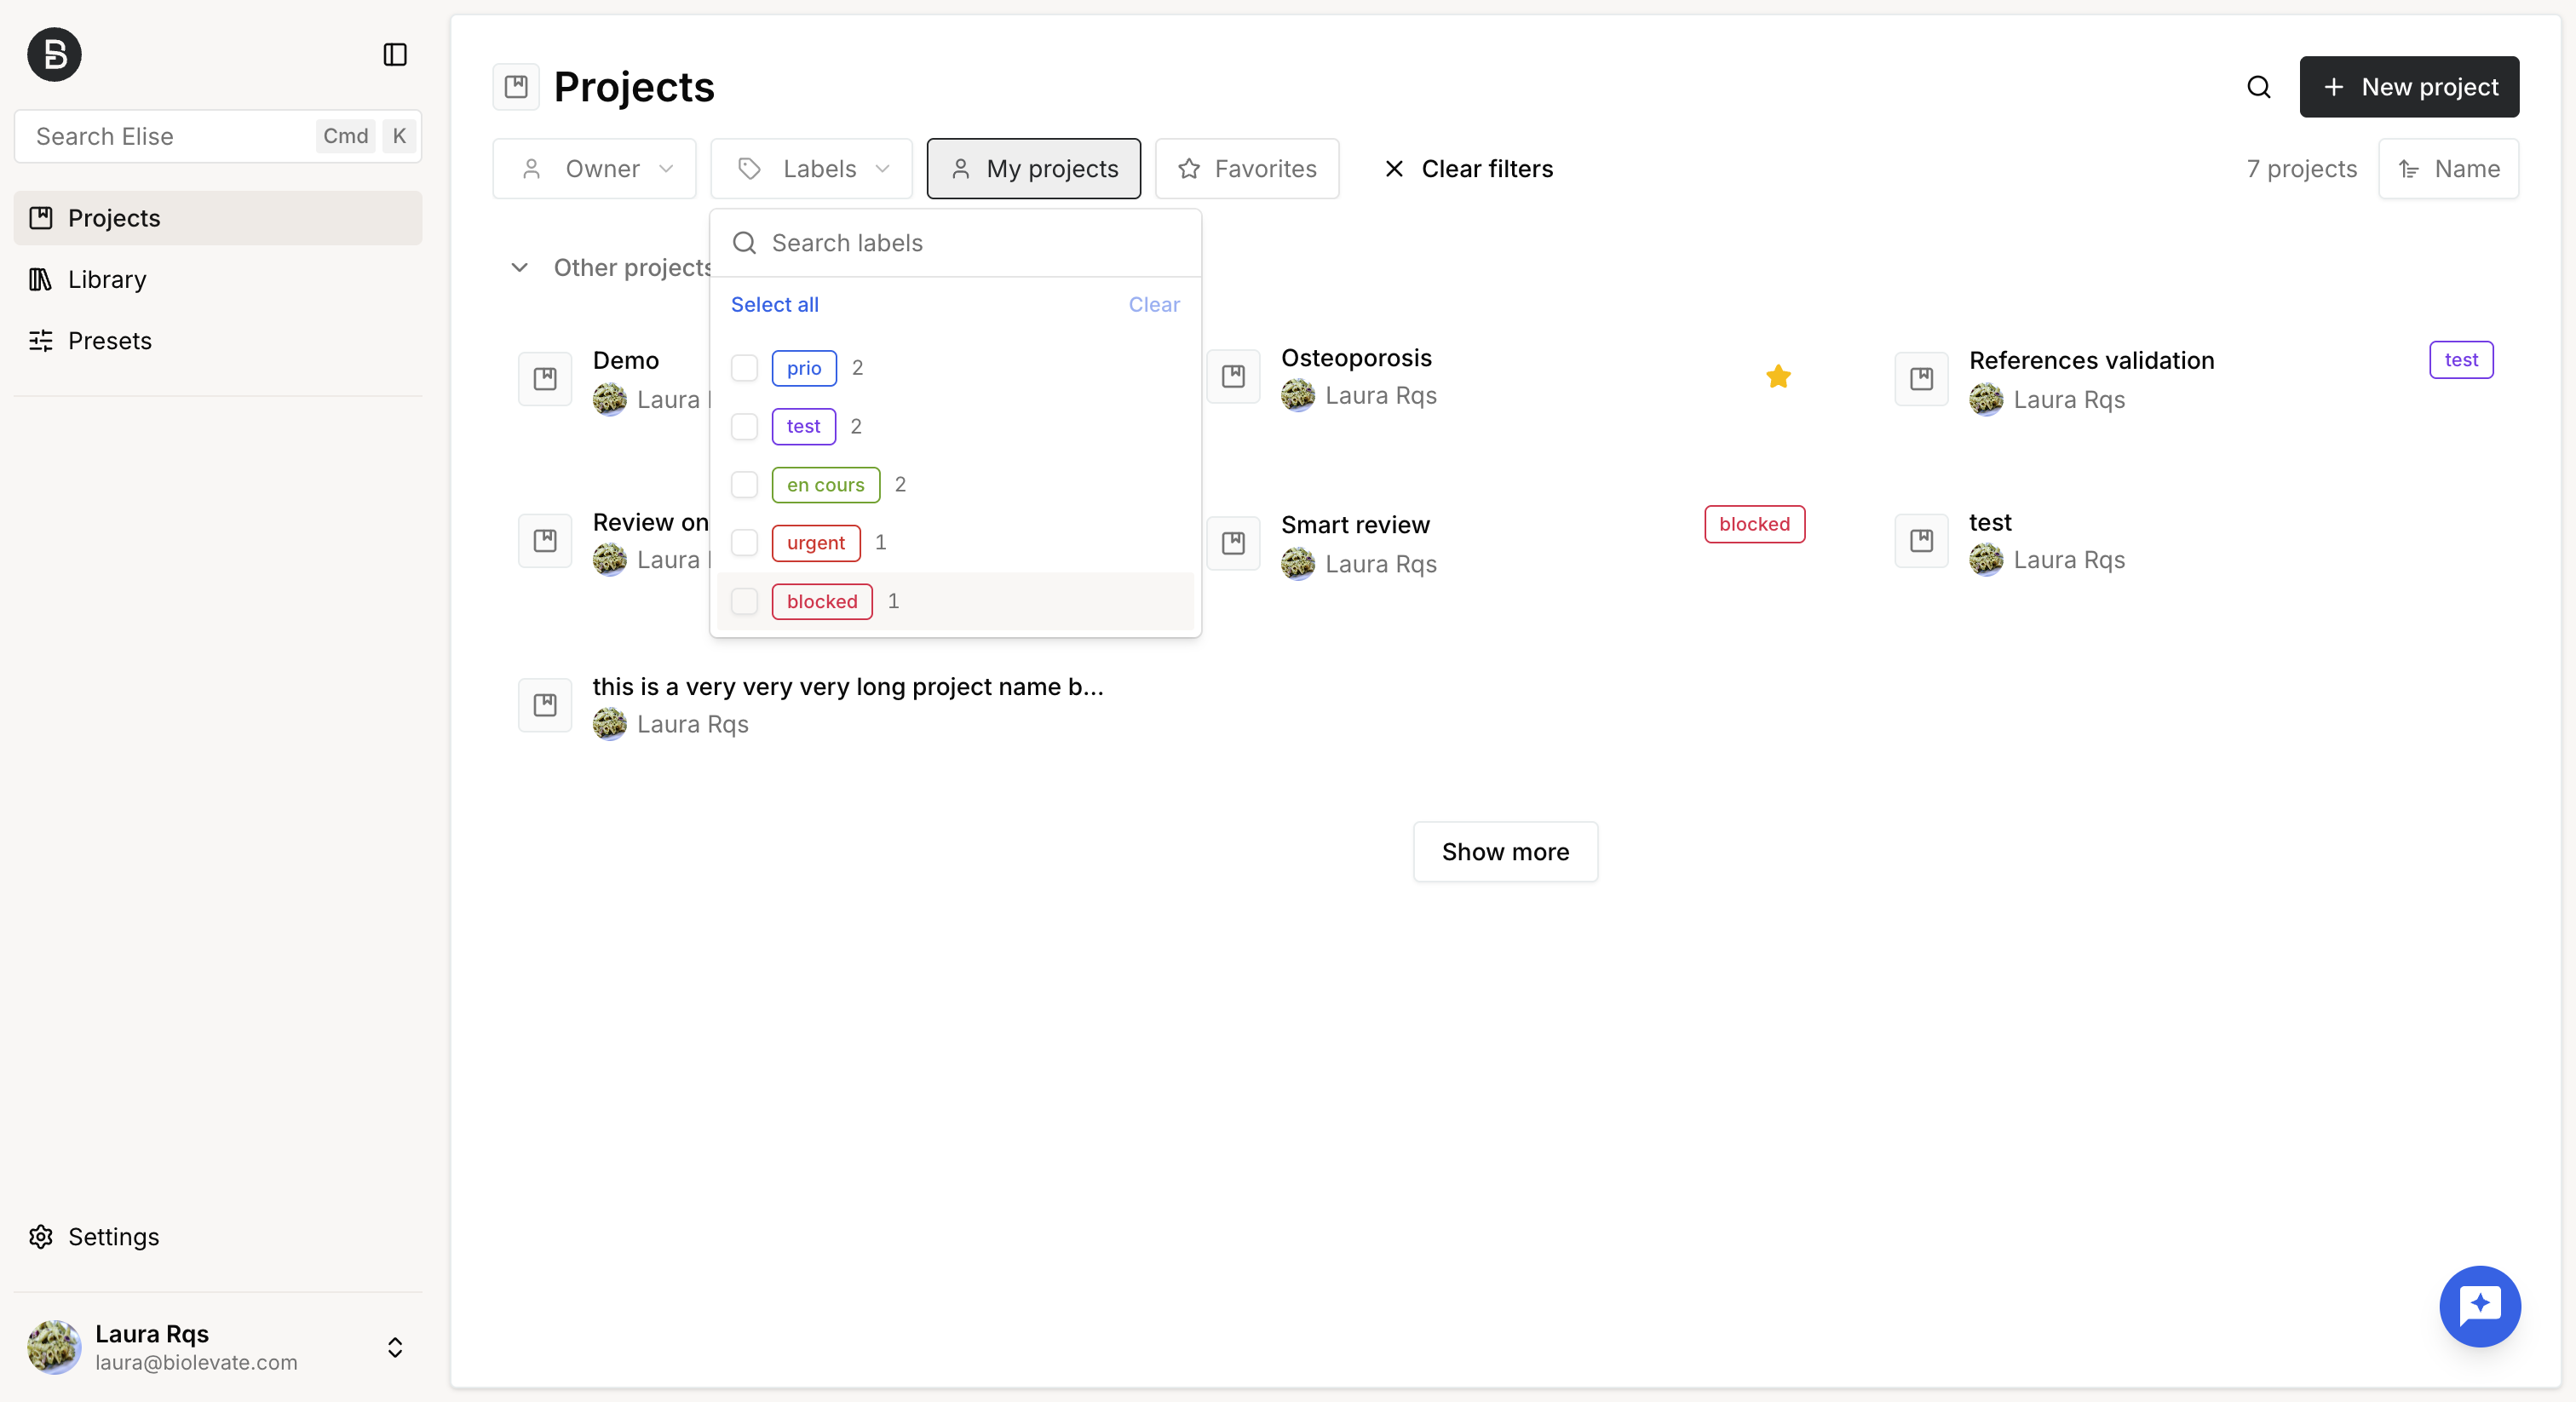The image size is (2576, 1402).
Task: Focus the Search labels field
Action: pos(955,243)
